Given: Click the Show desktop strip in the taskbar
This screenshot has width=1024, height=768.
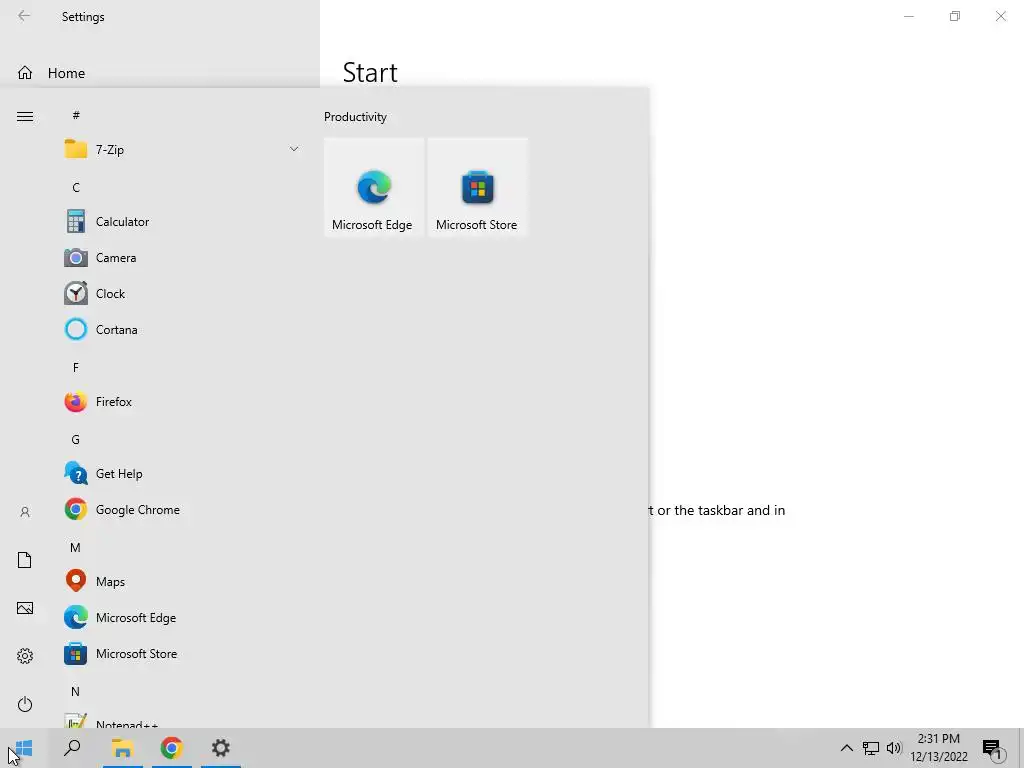Looking at the screenshot, I should pyautogui.click(x=1021, y=748).
